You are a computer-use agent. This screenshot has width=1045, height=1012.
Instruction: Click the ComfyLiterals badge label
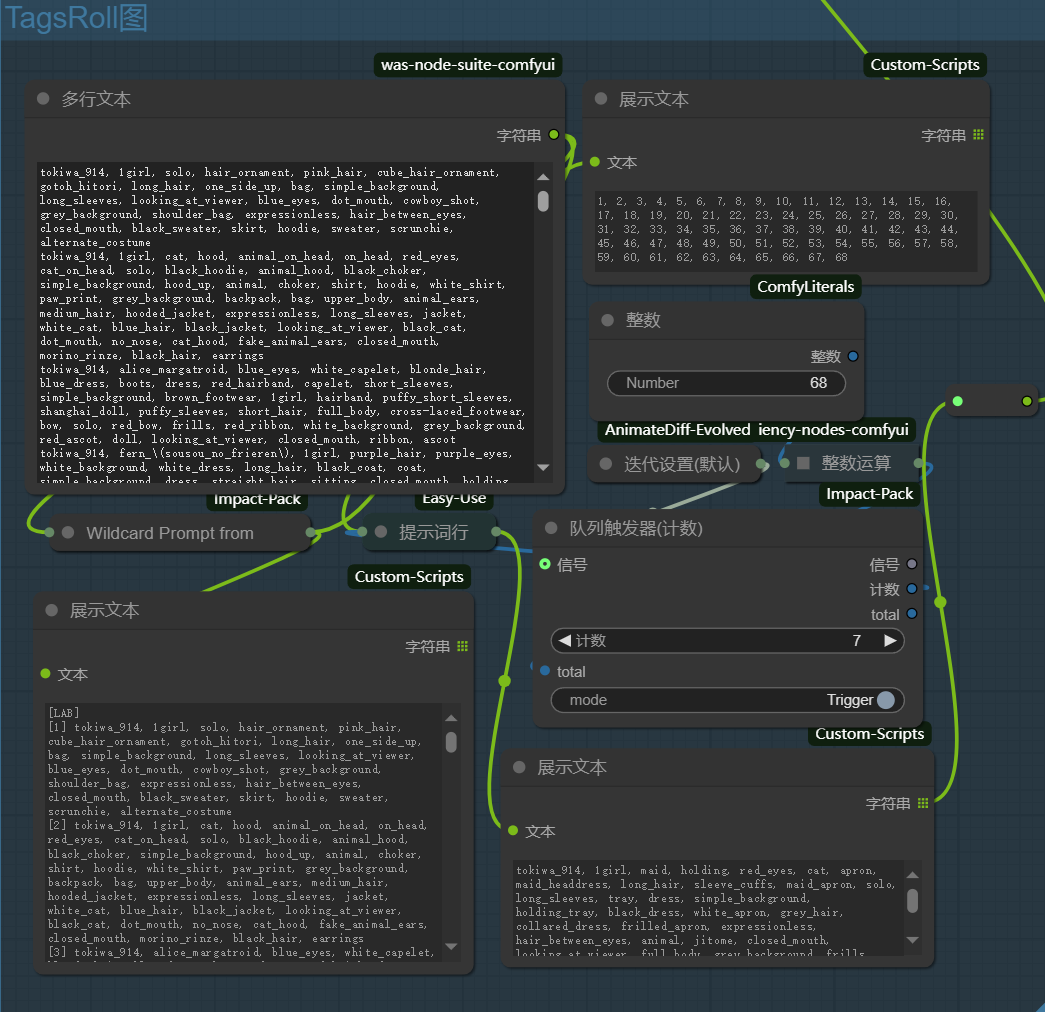click(x=805, y=287)
